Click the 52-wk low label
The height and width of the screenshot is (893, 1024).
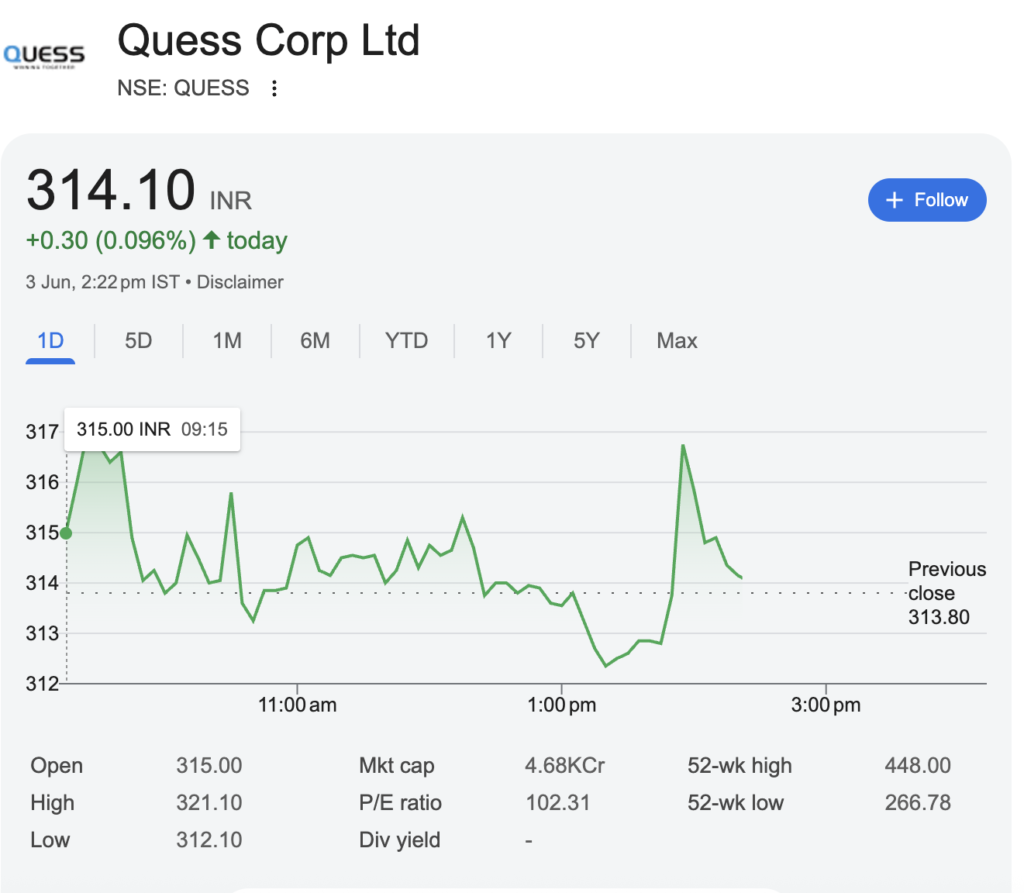(735, 803)
